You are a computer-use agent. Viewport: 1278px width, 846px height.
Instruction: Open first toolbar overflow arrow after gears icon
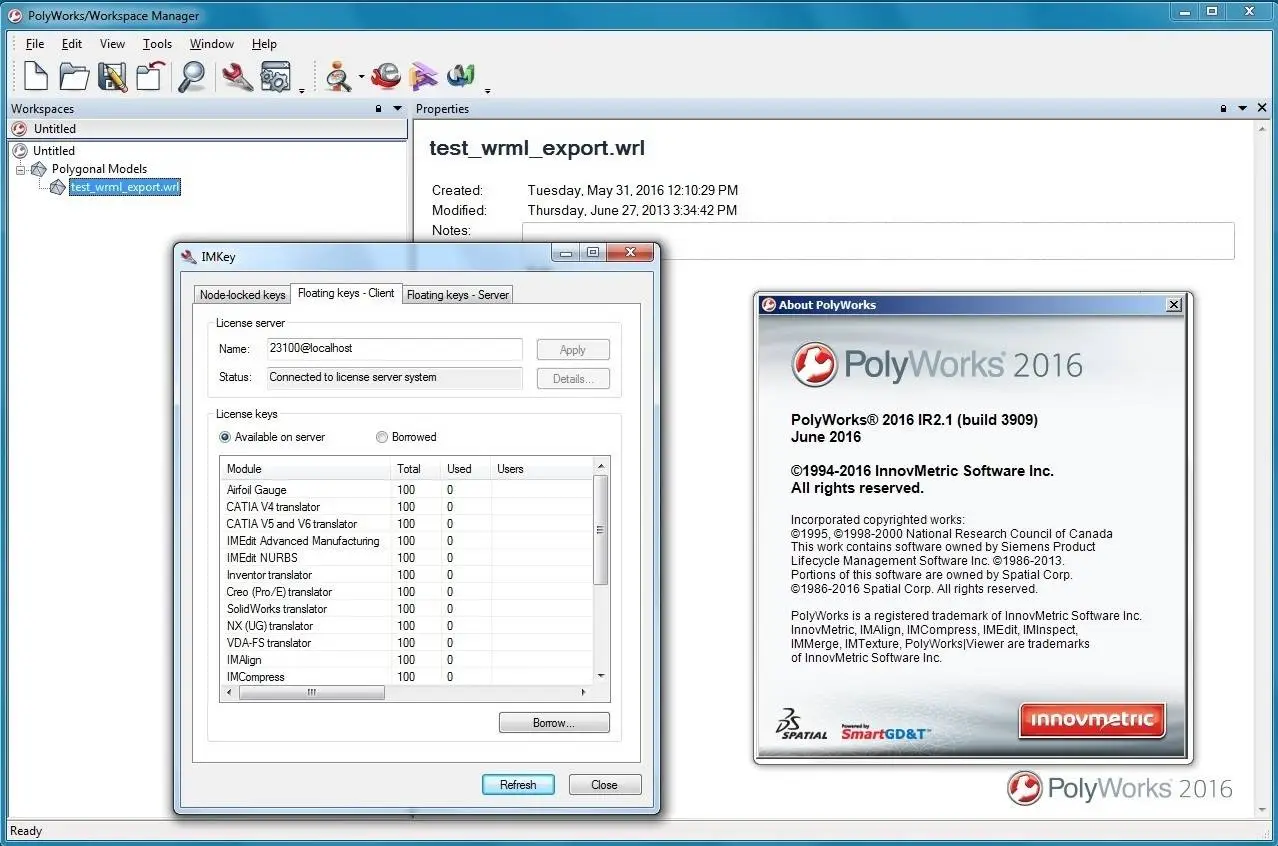pyautogui.click(x=301, y=91)
